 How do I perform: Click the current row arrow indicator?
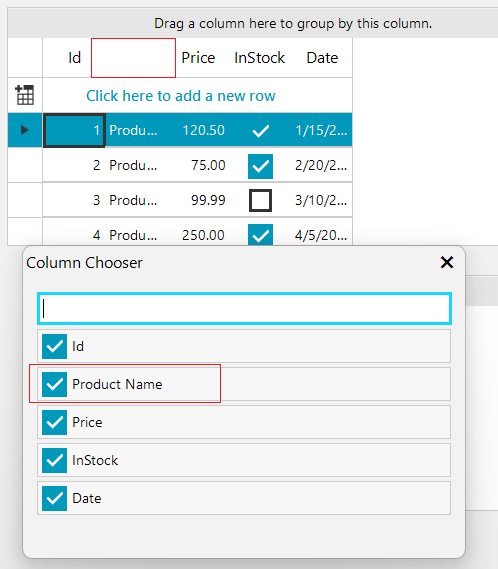[24, 130]
